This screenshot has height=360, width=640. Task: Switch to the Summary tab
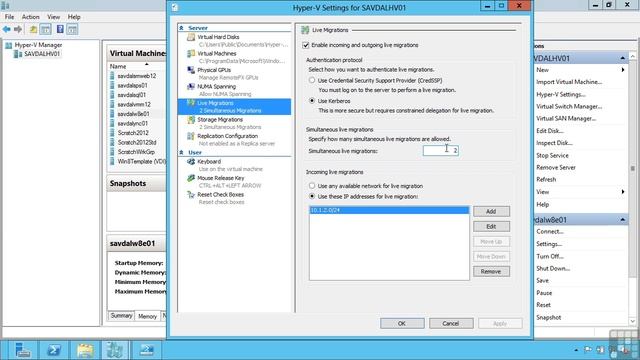pyautogui.click(x=121, y=316)
